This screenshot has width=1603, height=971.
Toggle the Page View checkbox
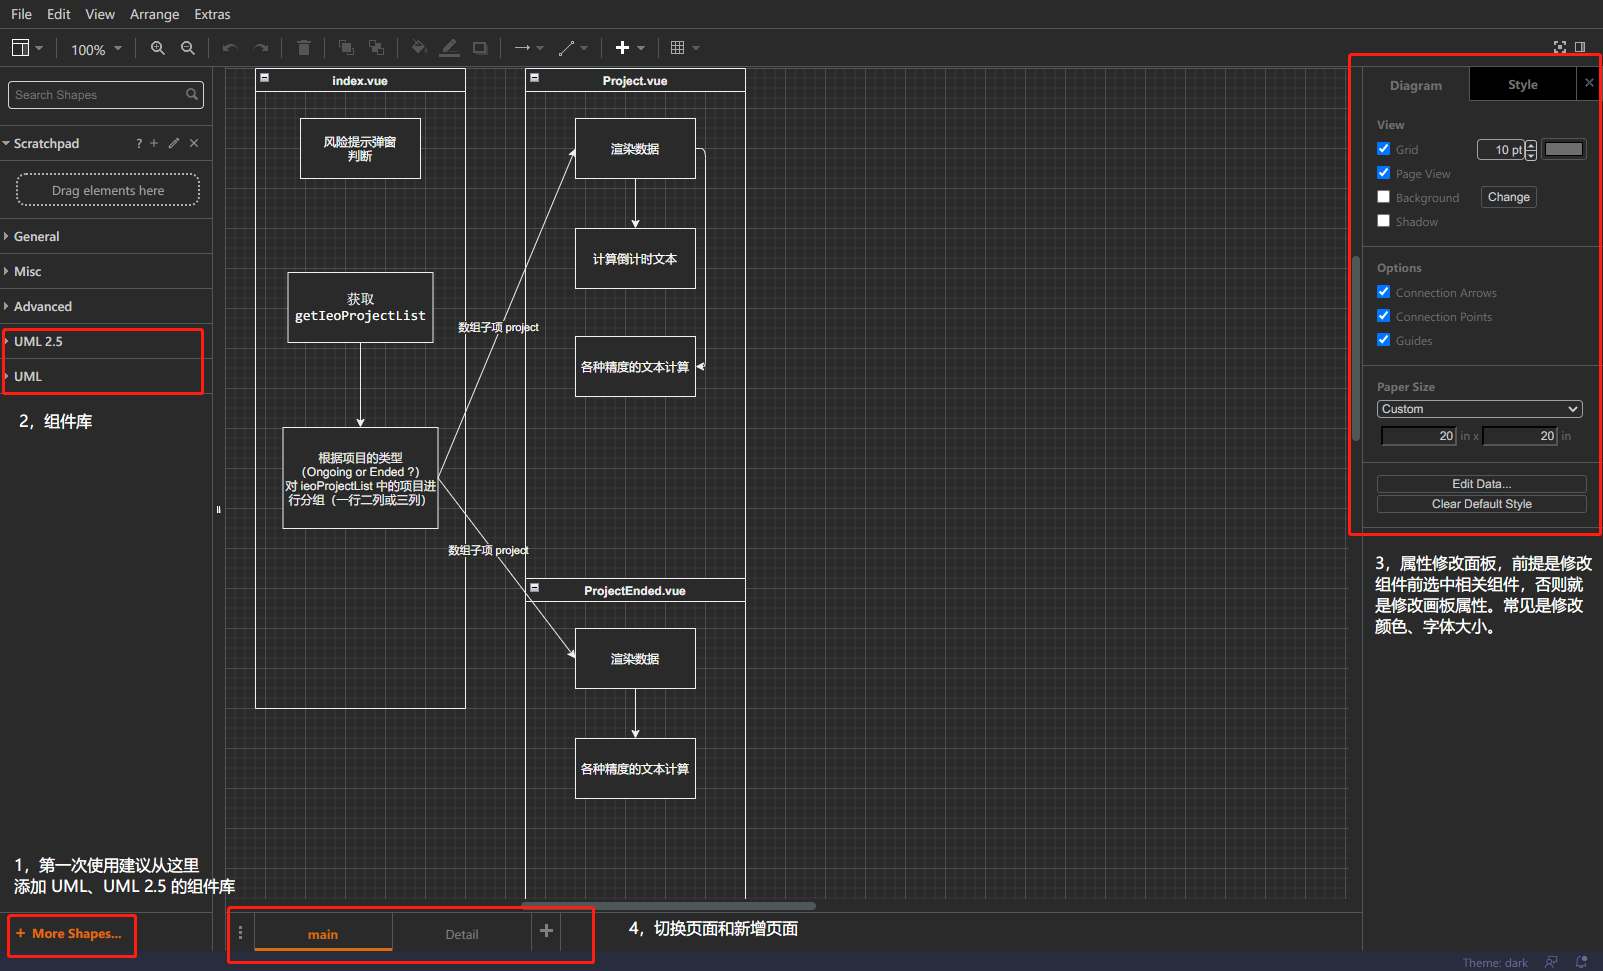[x=1383, y=173]
